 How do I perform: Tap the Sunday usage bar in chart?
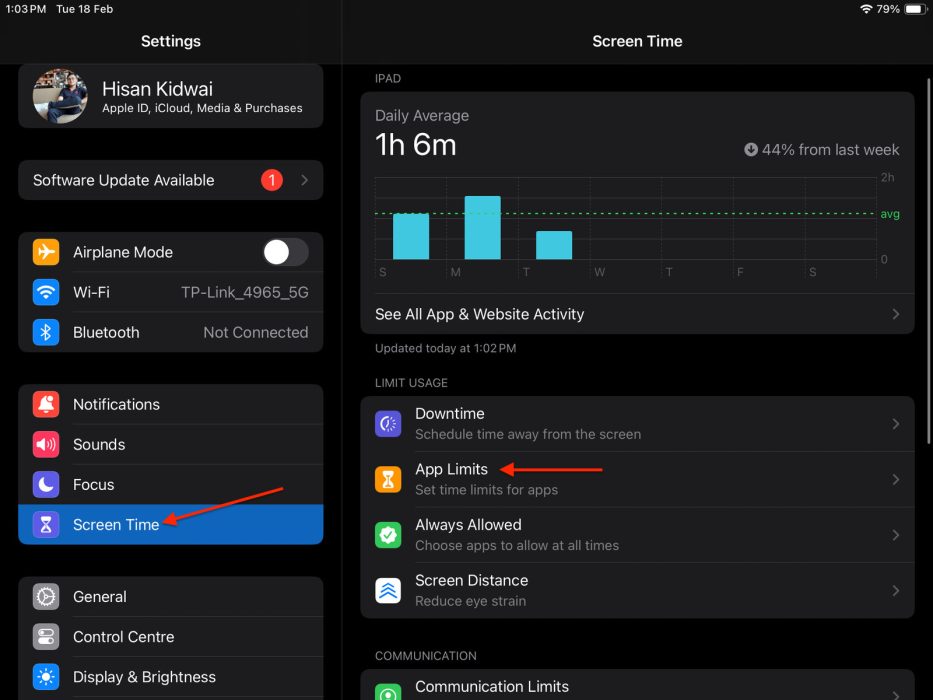coord(411,236)
